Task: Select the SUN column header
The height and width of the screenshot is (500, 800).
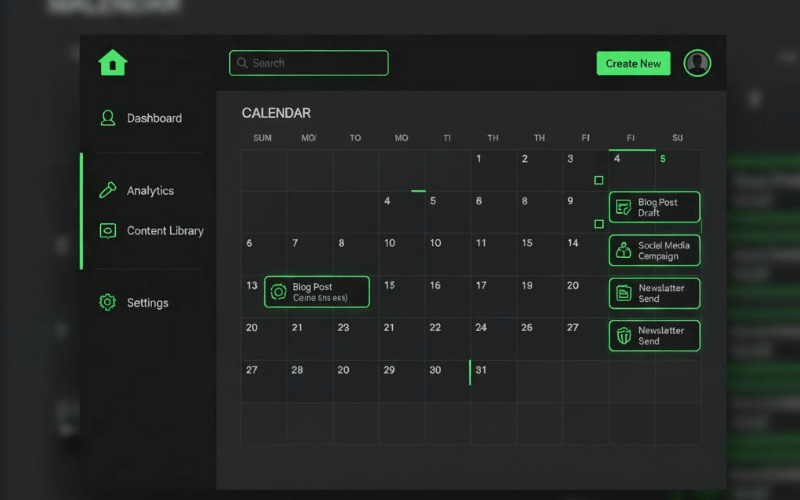Action: [x=262, y=138]
